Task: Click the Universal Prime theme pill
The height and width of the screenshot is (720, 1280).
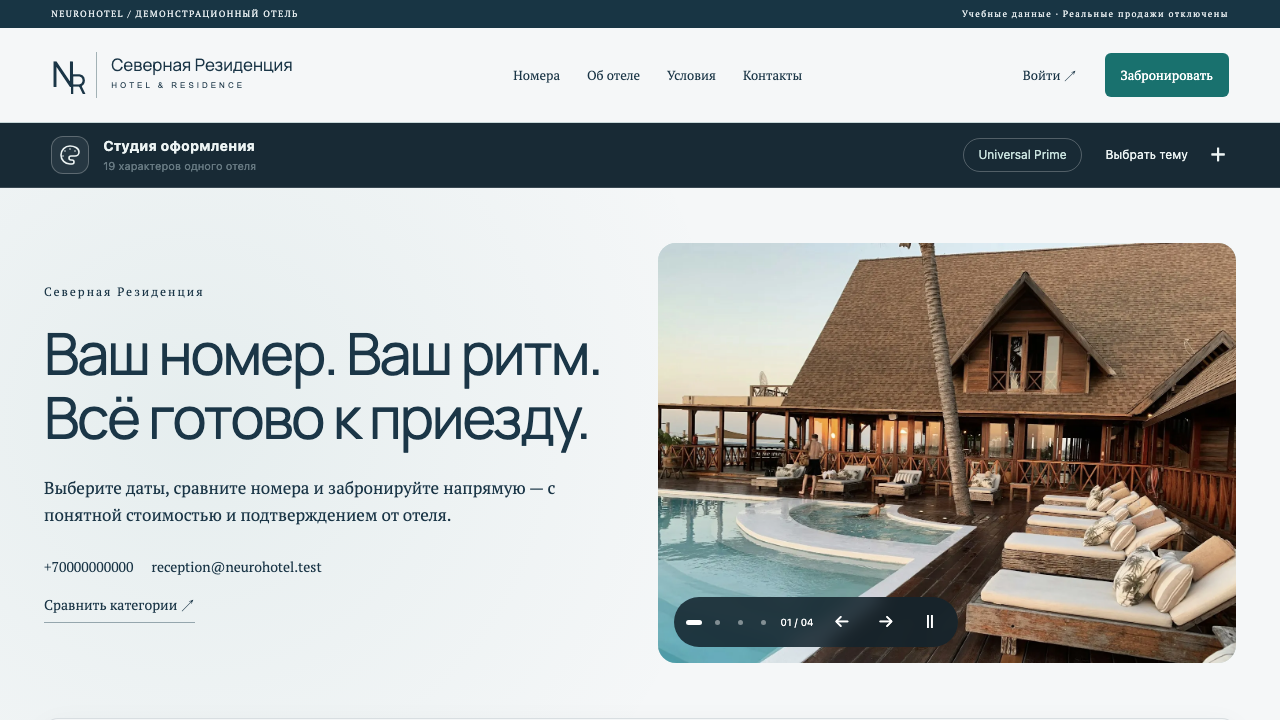Action: click(1022, 155)
